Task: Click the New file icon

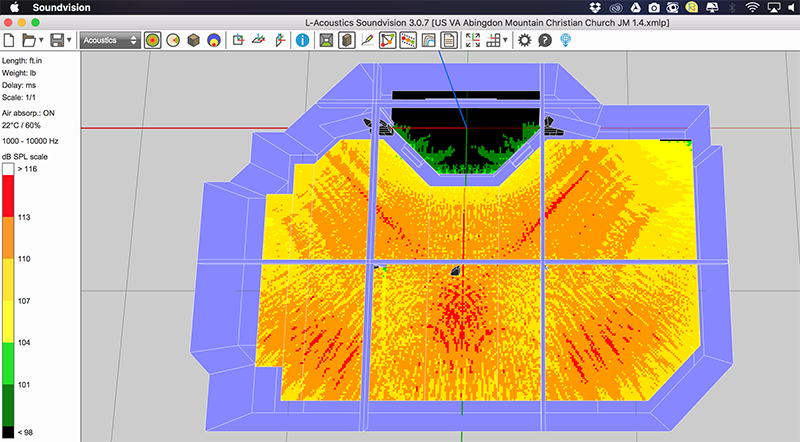Action: 9,41
